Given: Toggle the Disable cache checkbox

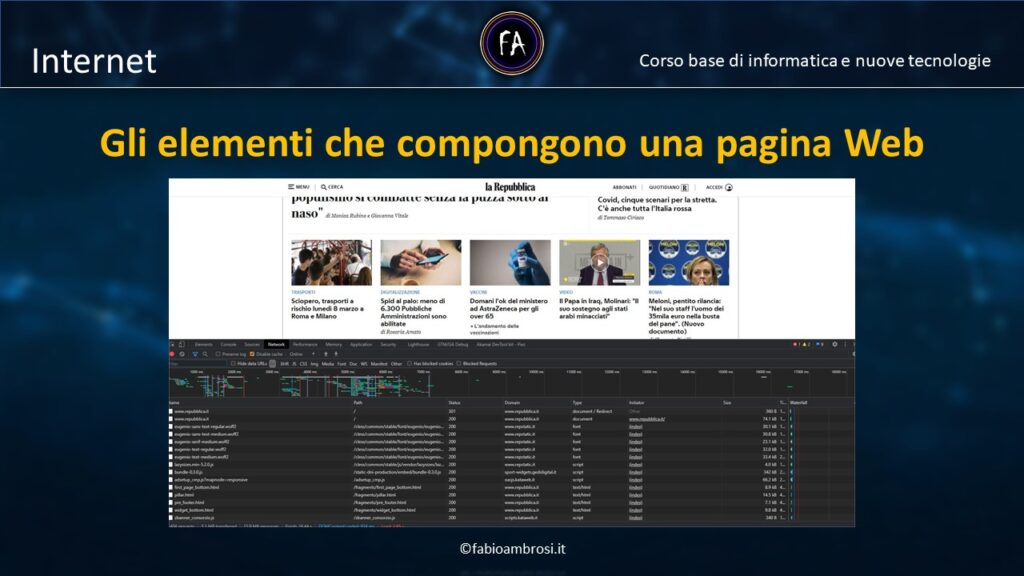Looking at the screenshot, I should (252, 356).
